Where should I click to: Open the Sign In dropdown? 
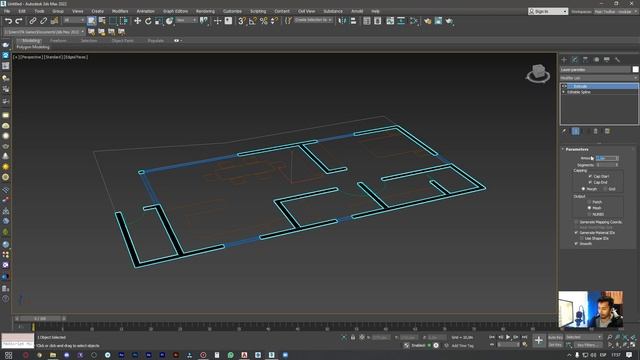(x=548, y=11)
